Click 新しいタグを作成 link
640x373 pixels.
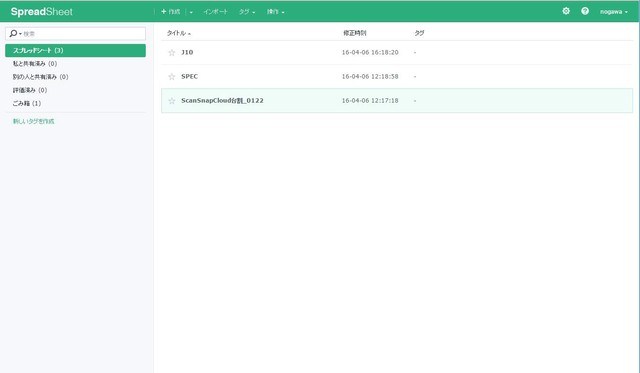coord(33,121)
